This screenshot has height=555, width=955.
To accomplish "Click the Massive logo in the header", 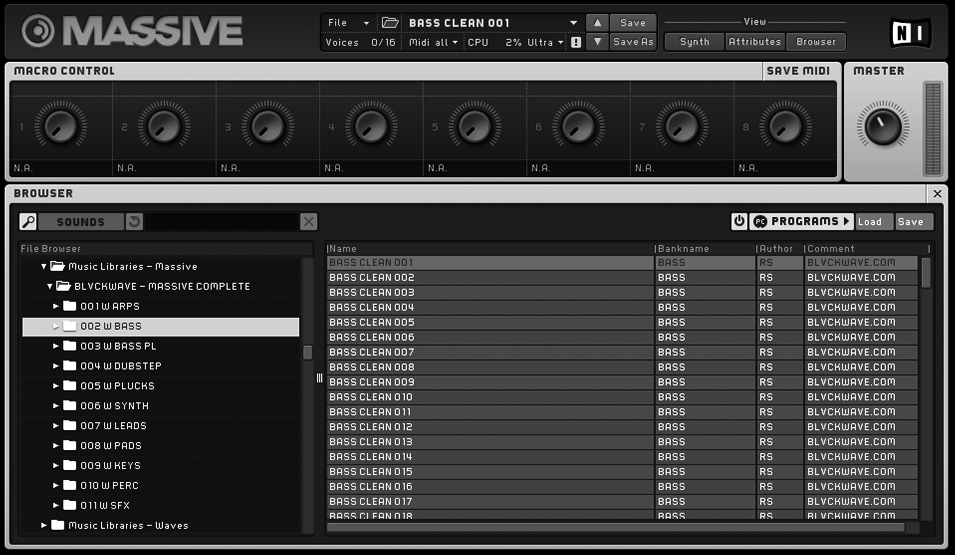I will [133, 31].
